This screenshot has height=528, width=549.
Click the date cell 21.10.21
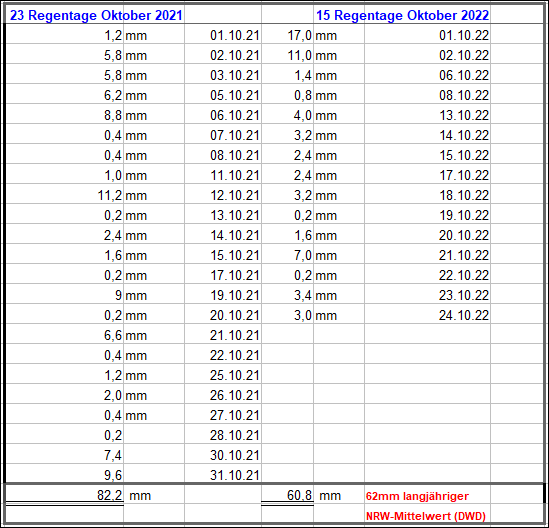(235, 335)
